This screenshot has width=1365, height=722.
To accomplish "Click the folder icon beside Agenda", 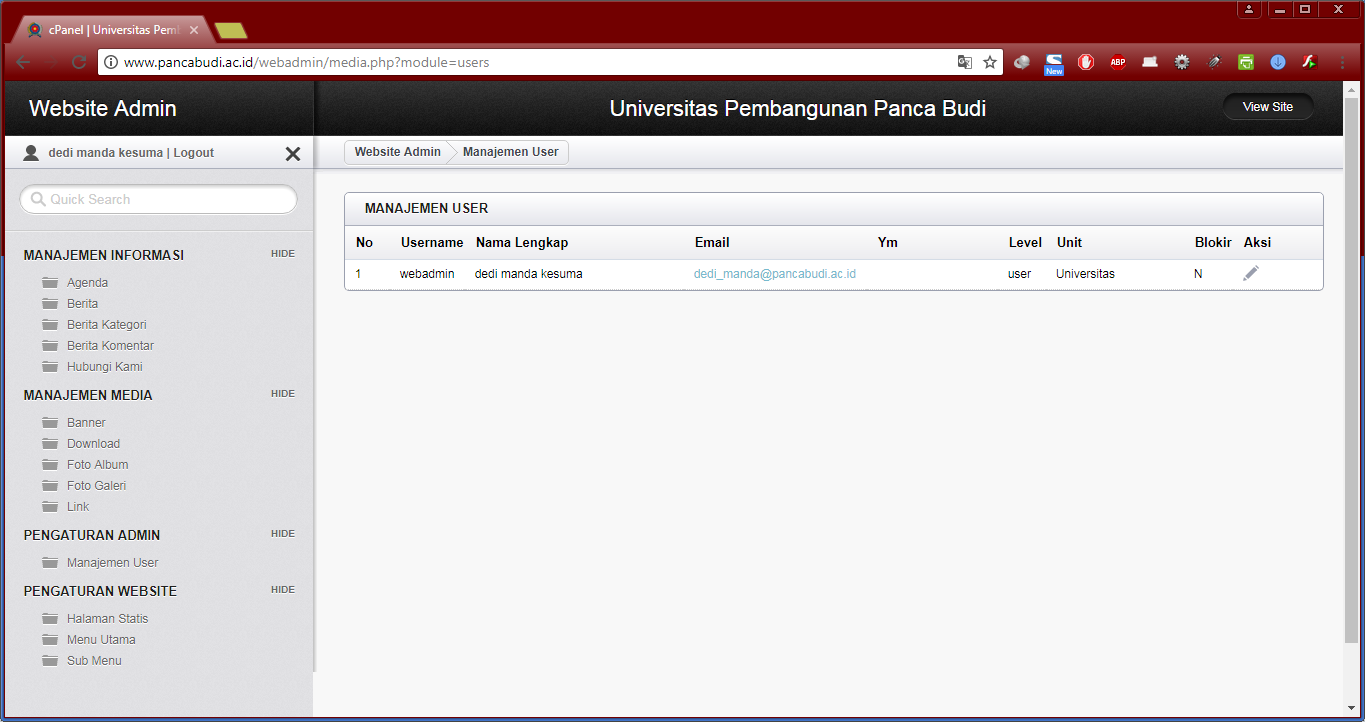I will click(x=50, y=283).
